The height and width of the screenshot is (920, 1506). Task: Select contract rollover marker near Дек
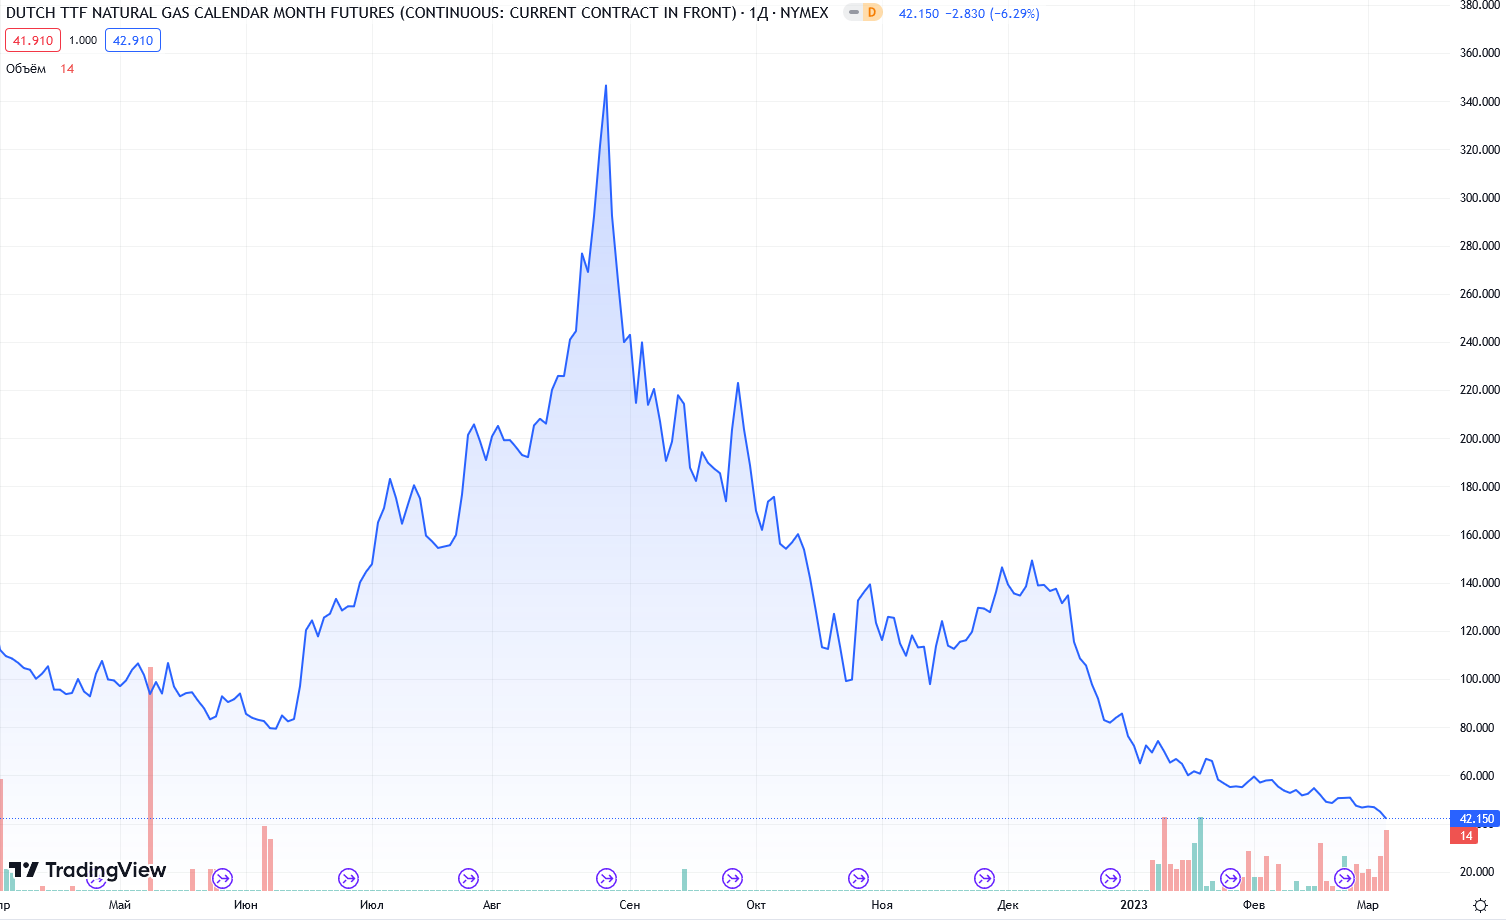(x=984, y=879)
